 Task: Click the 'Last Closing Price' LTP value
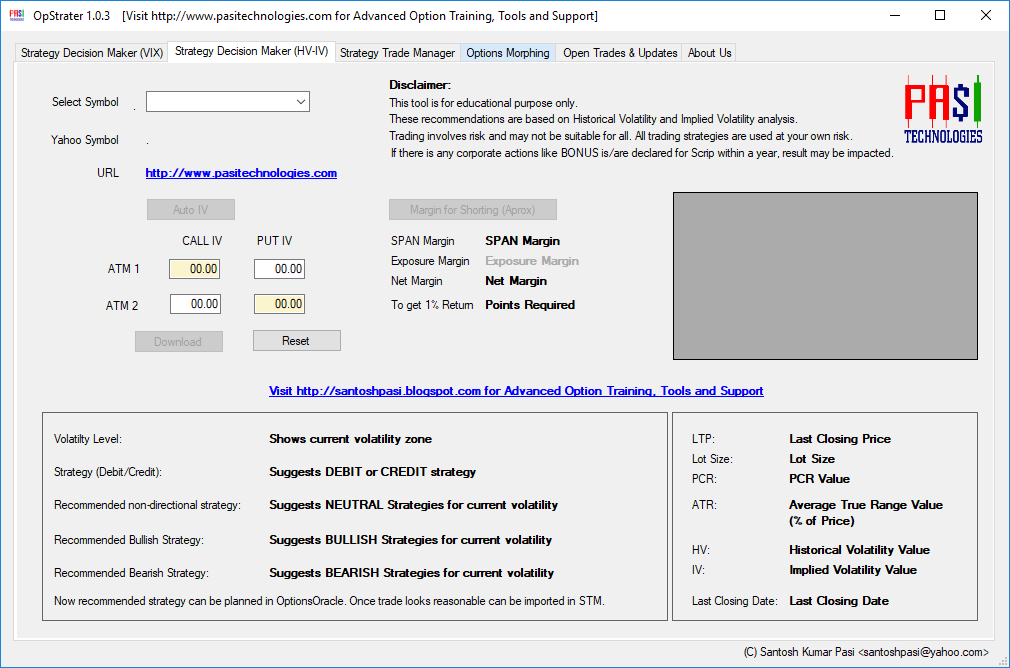[x=840, y=439]
